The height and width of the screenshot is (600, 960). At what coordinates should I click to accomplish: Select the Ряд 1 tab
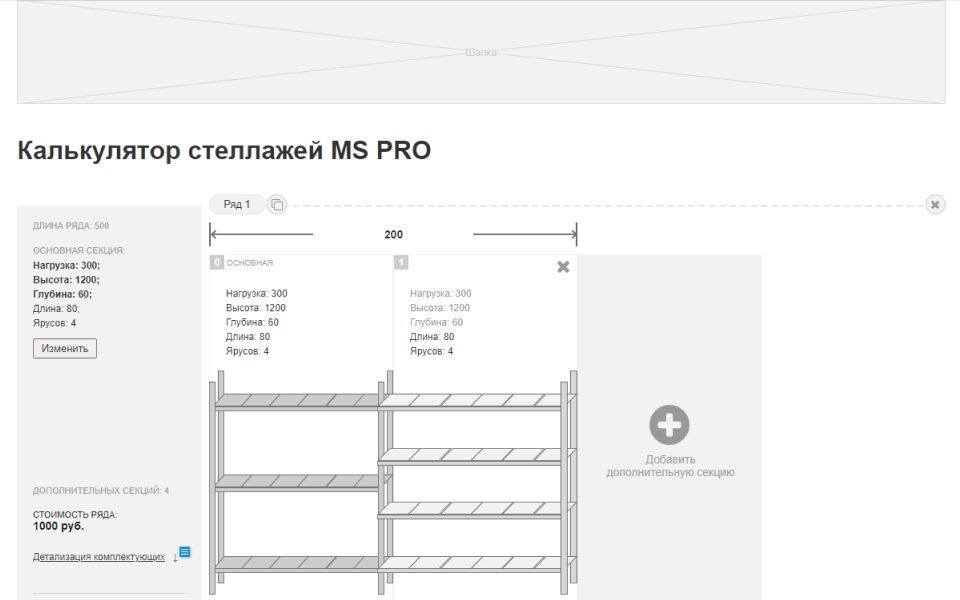[x=237, y=204]
